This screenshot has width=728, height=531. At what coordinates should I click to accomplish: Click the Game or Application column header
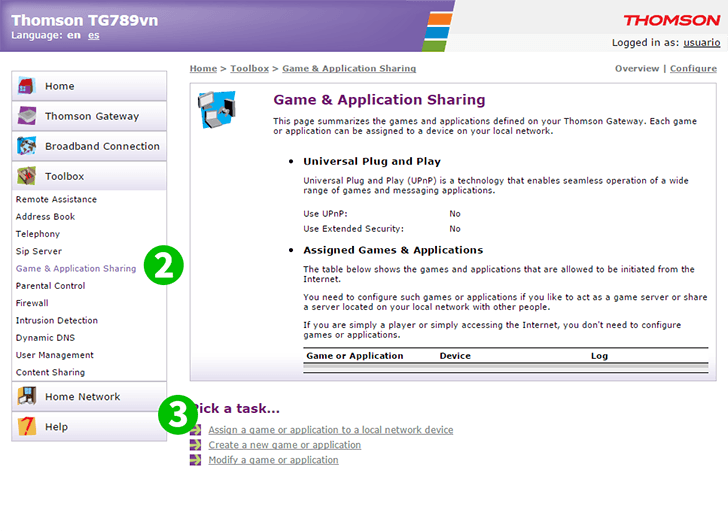[x=355, y=356]
